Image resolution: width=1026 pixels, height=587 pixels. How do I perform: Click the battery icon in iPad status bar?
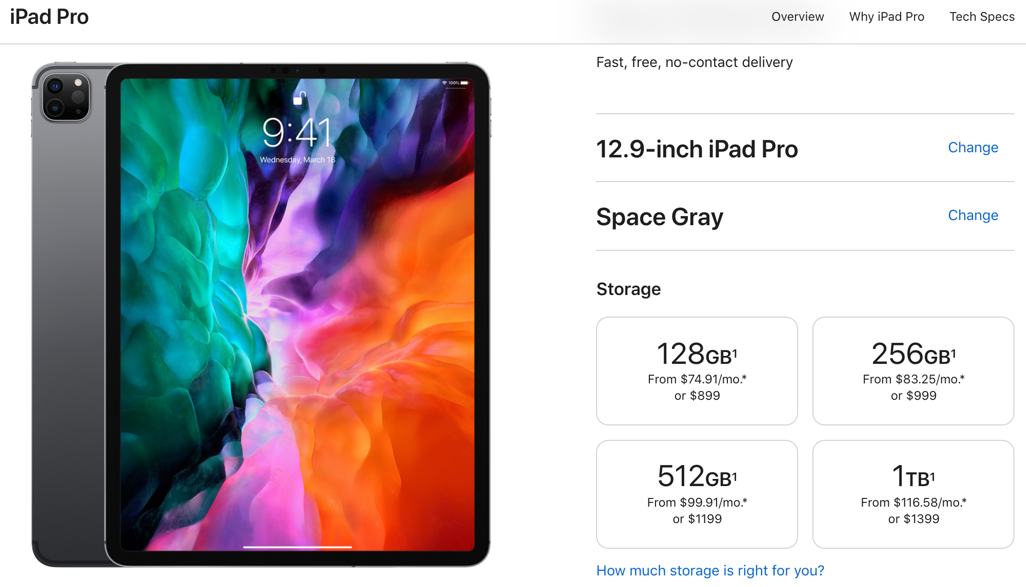click(x=464, y=83)
